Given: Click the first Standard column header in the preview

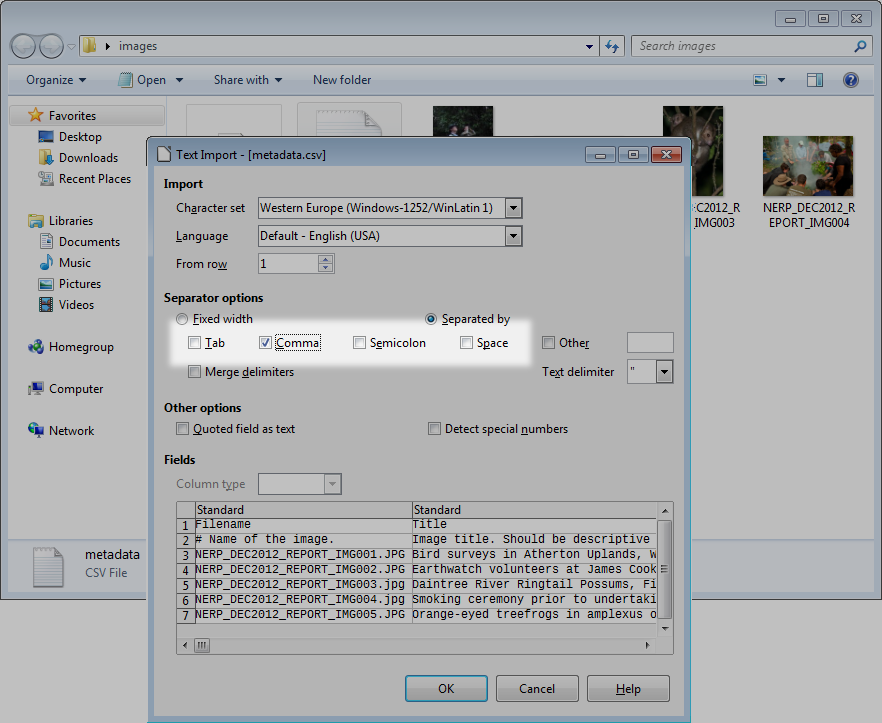Looking at the screenshot, I should point(304,510).
